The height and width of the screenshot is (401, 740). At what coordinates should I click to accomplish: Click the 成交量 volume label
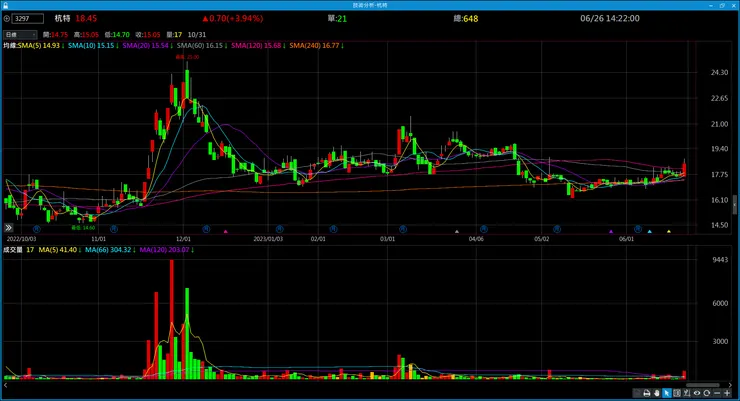(x=13, y=250)
